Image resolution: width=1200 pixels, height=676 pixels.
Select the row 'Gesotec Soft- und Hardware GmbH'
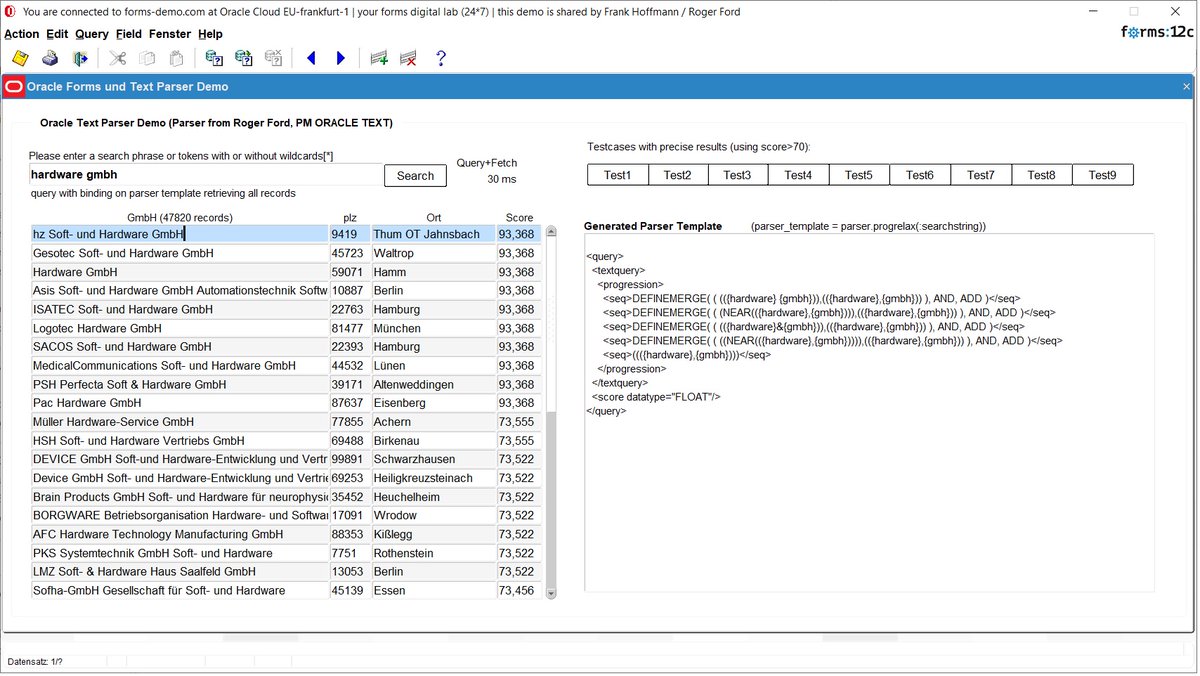pyautogui.click(x=179, y=253)
